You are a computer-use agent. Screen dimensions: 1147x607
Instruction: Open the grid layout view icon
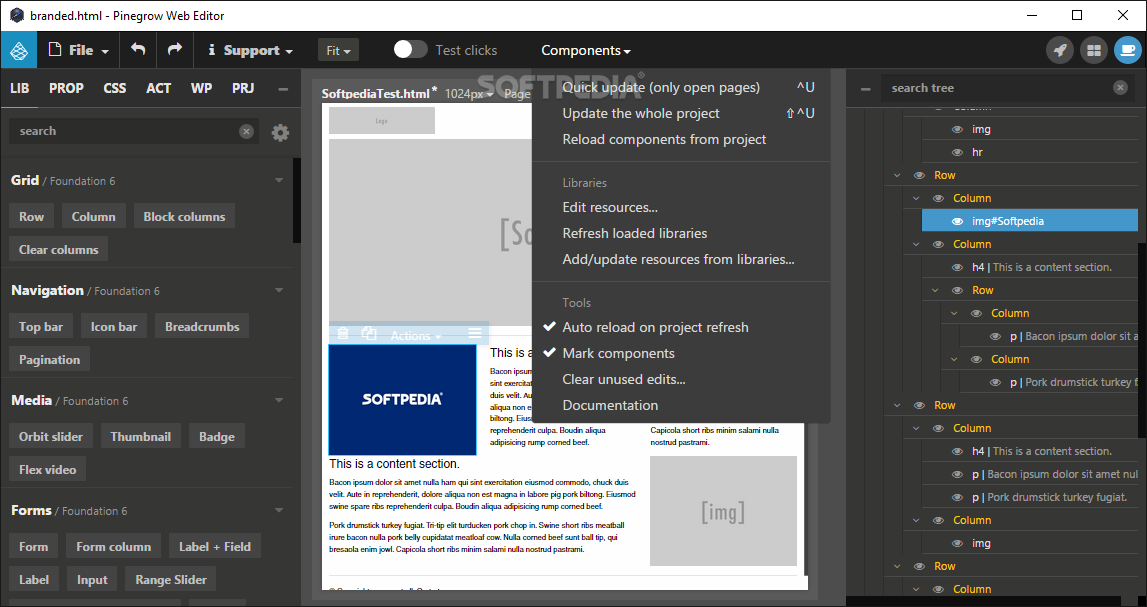(x=1094, y=50)
